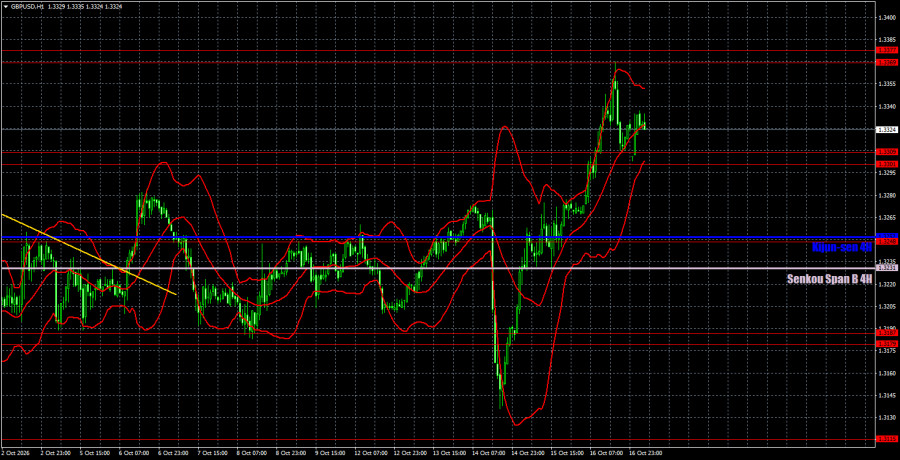
Task: Click the 1.3145 price scale value
Action: [887, 396]
